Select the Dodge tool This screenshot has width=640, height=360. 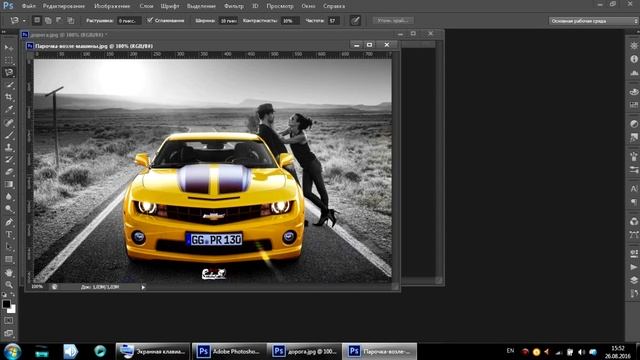pyautogui.click(x=9, y=209)
